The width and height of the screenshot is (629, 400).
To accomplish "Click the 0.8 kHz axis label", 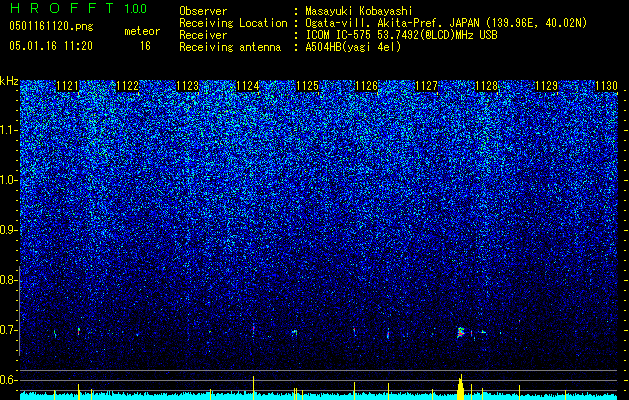I will [x=8, y=280].
